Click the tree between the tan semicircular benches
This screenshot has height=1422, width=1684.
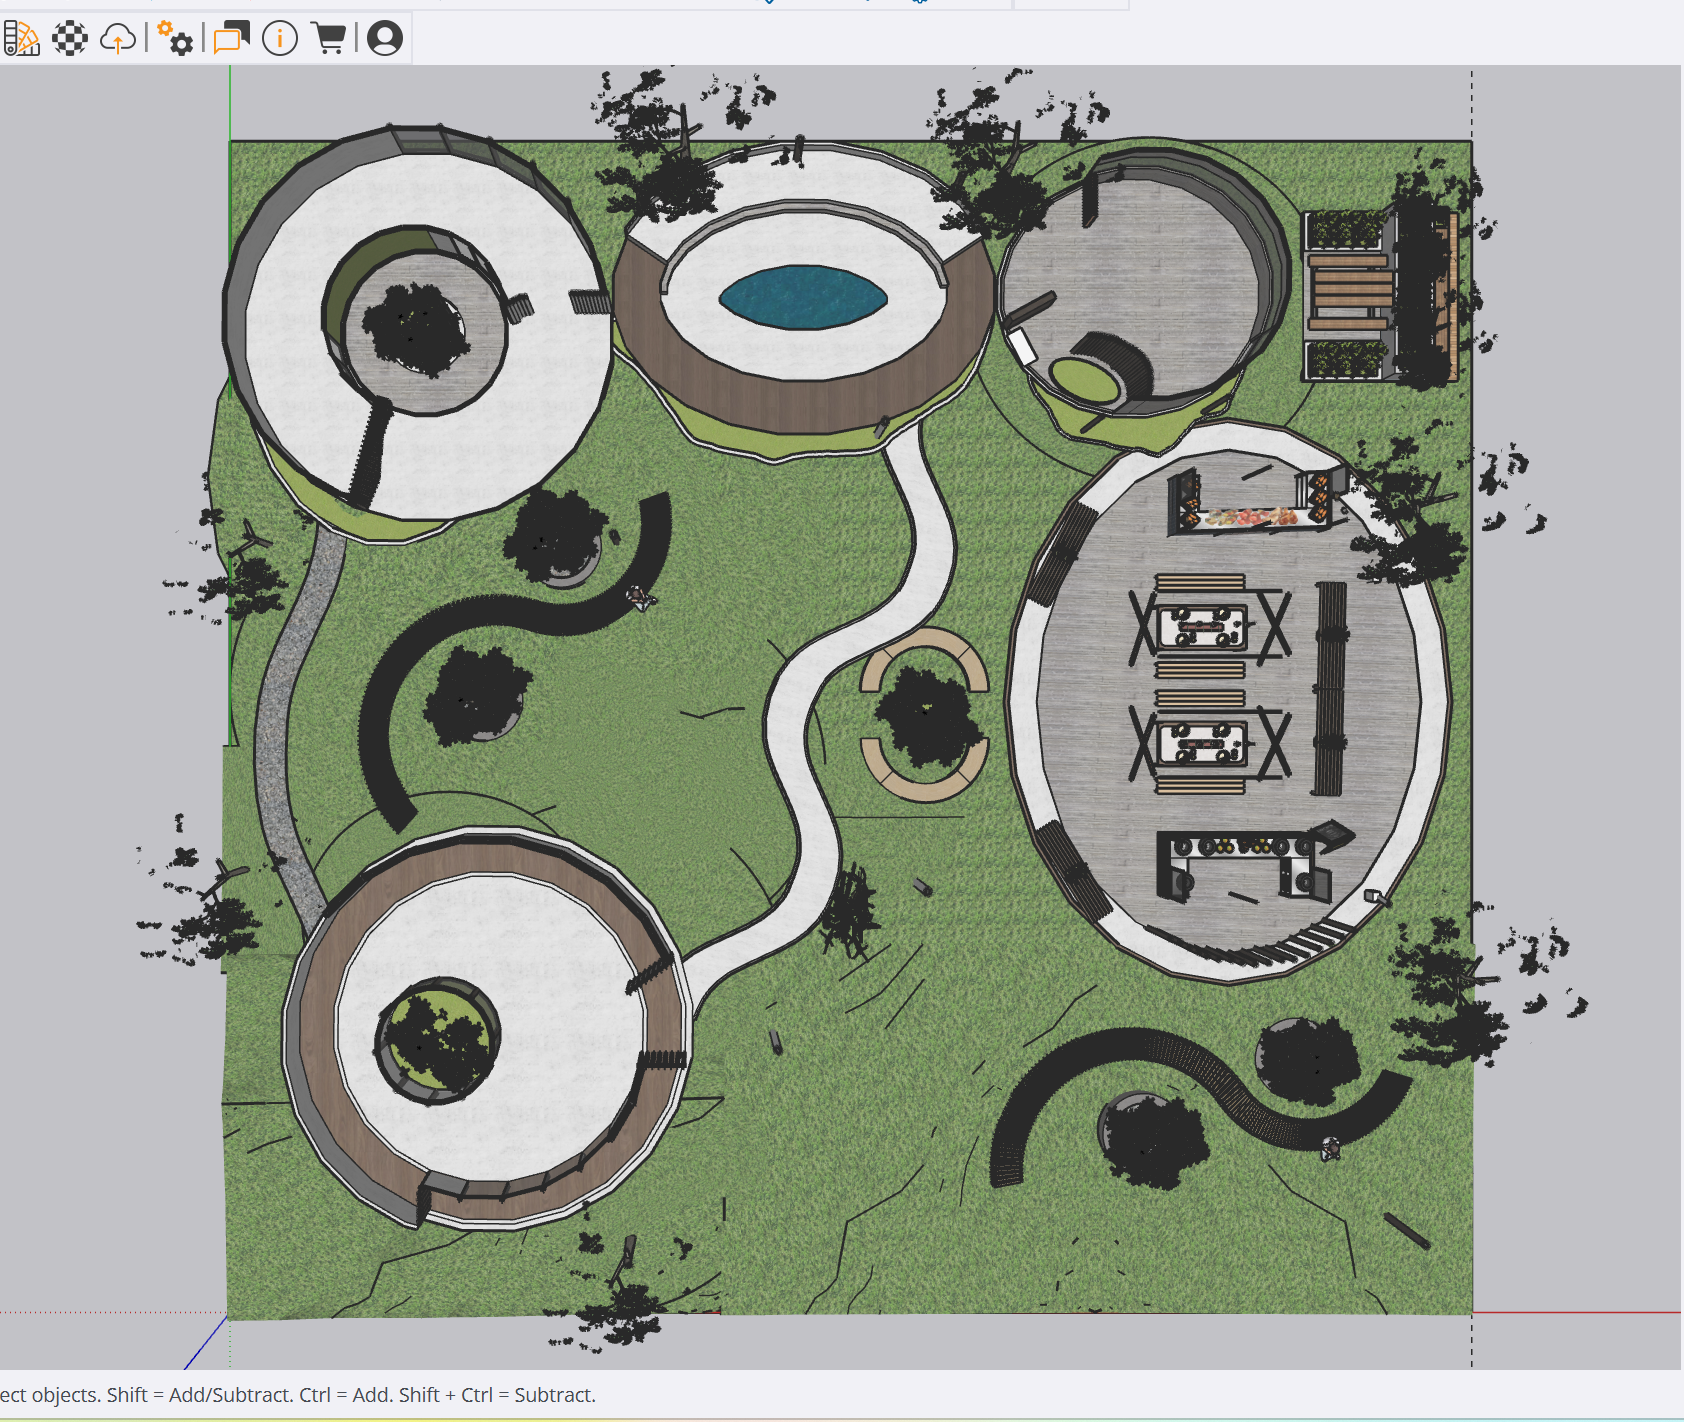coord(926,716)
